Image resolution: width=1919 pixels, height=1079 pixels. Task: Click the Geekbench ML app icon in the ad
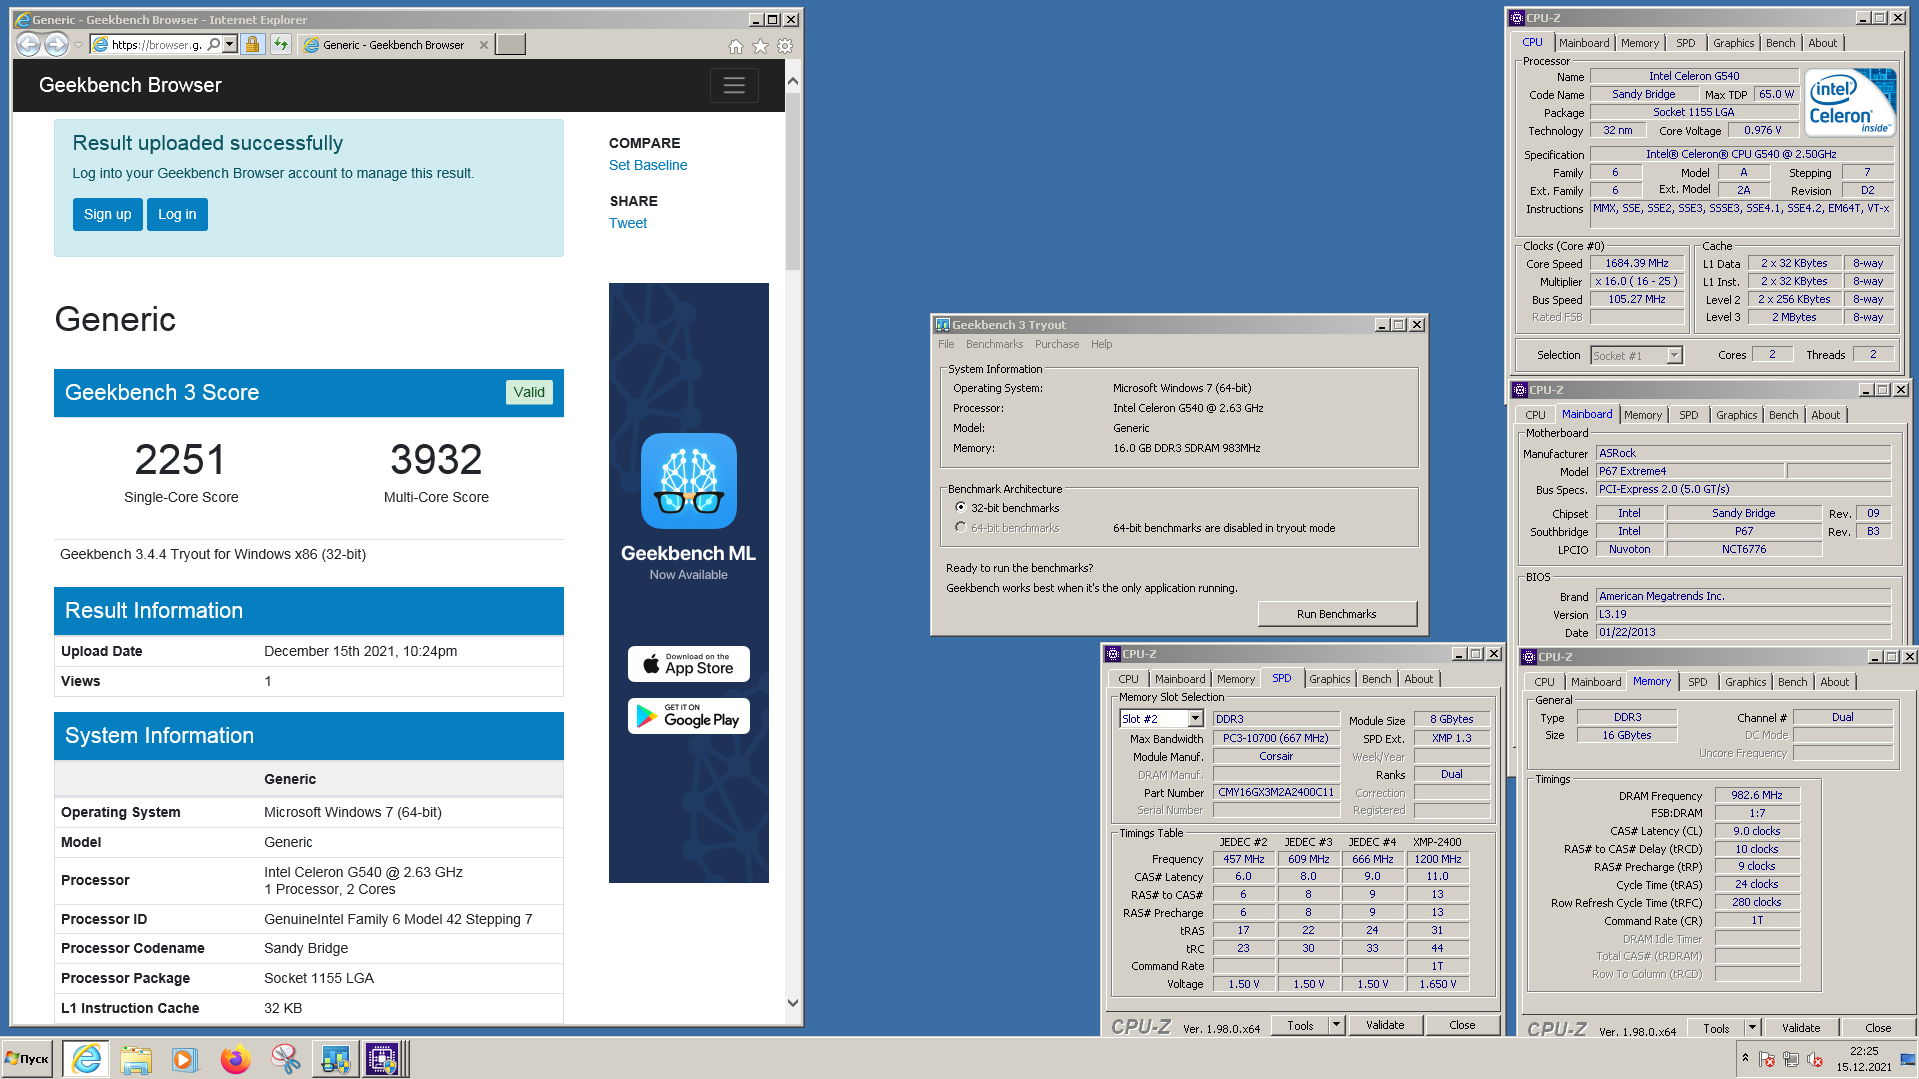tap(688, 481)
